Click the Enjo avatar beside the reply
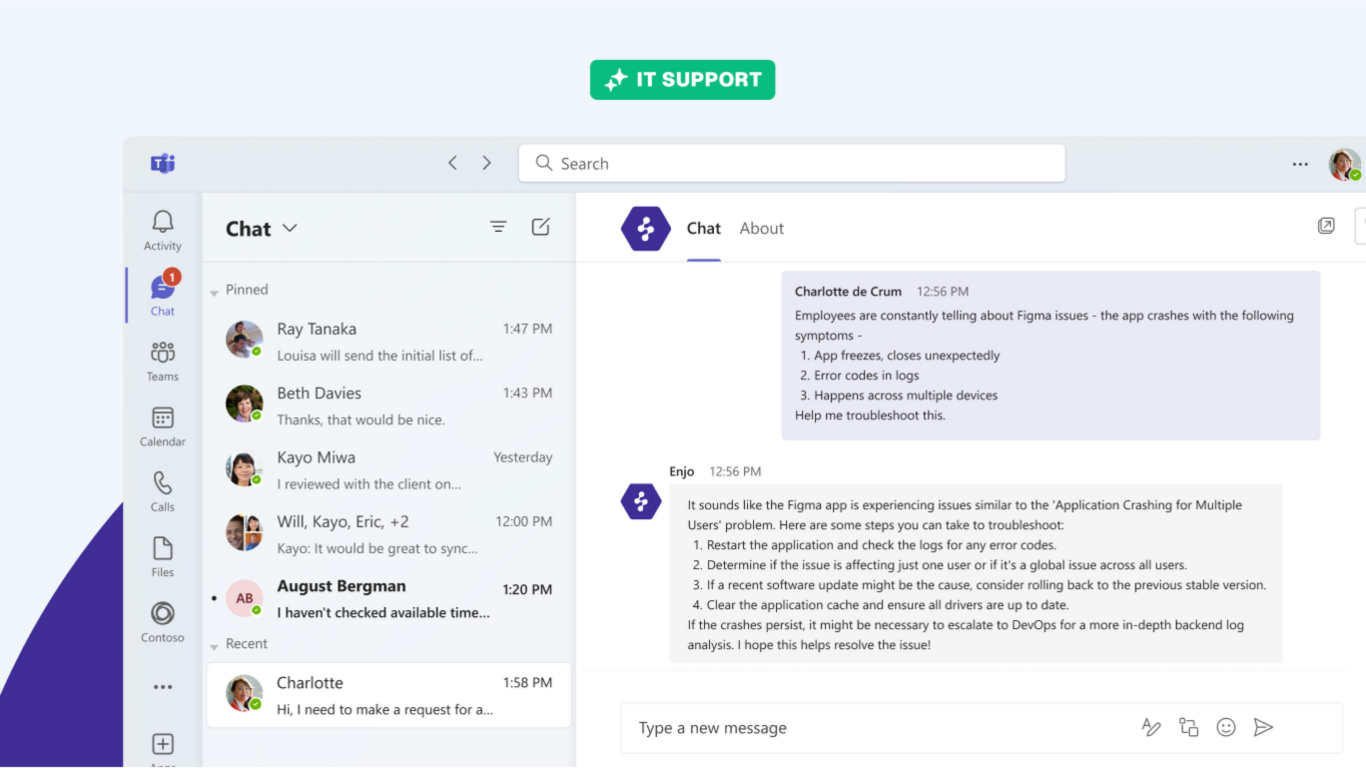Image resolution: width=1366 pixels, height=768 pixels. pyautogui.click(x=641, y=501)
